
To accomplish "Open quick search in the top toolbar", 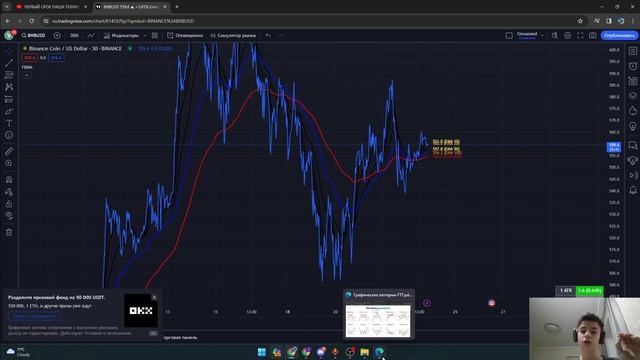I will 555,36.
